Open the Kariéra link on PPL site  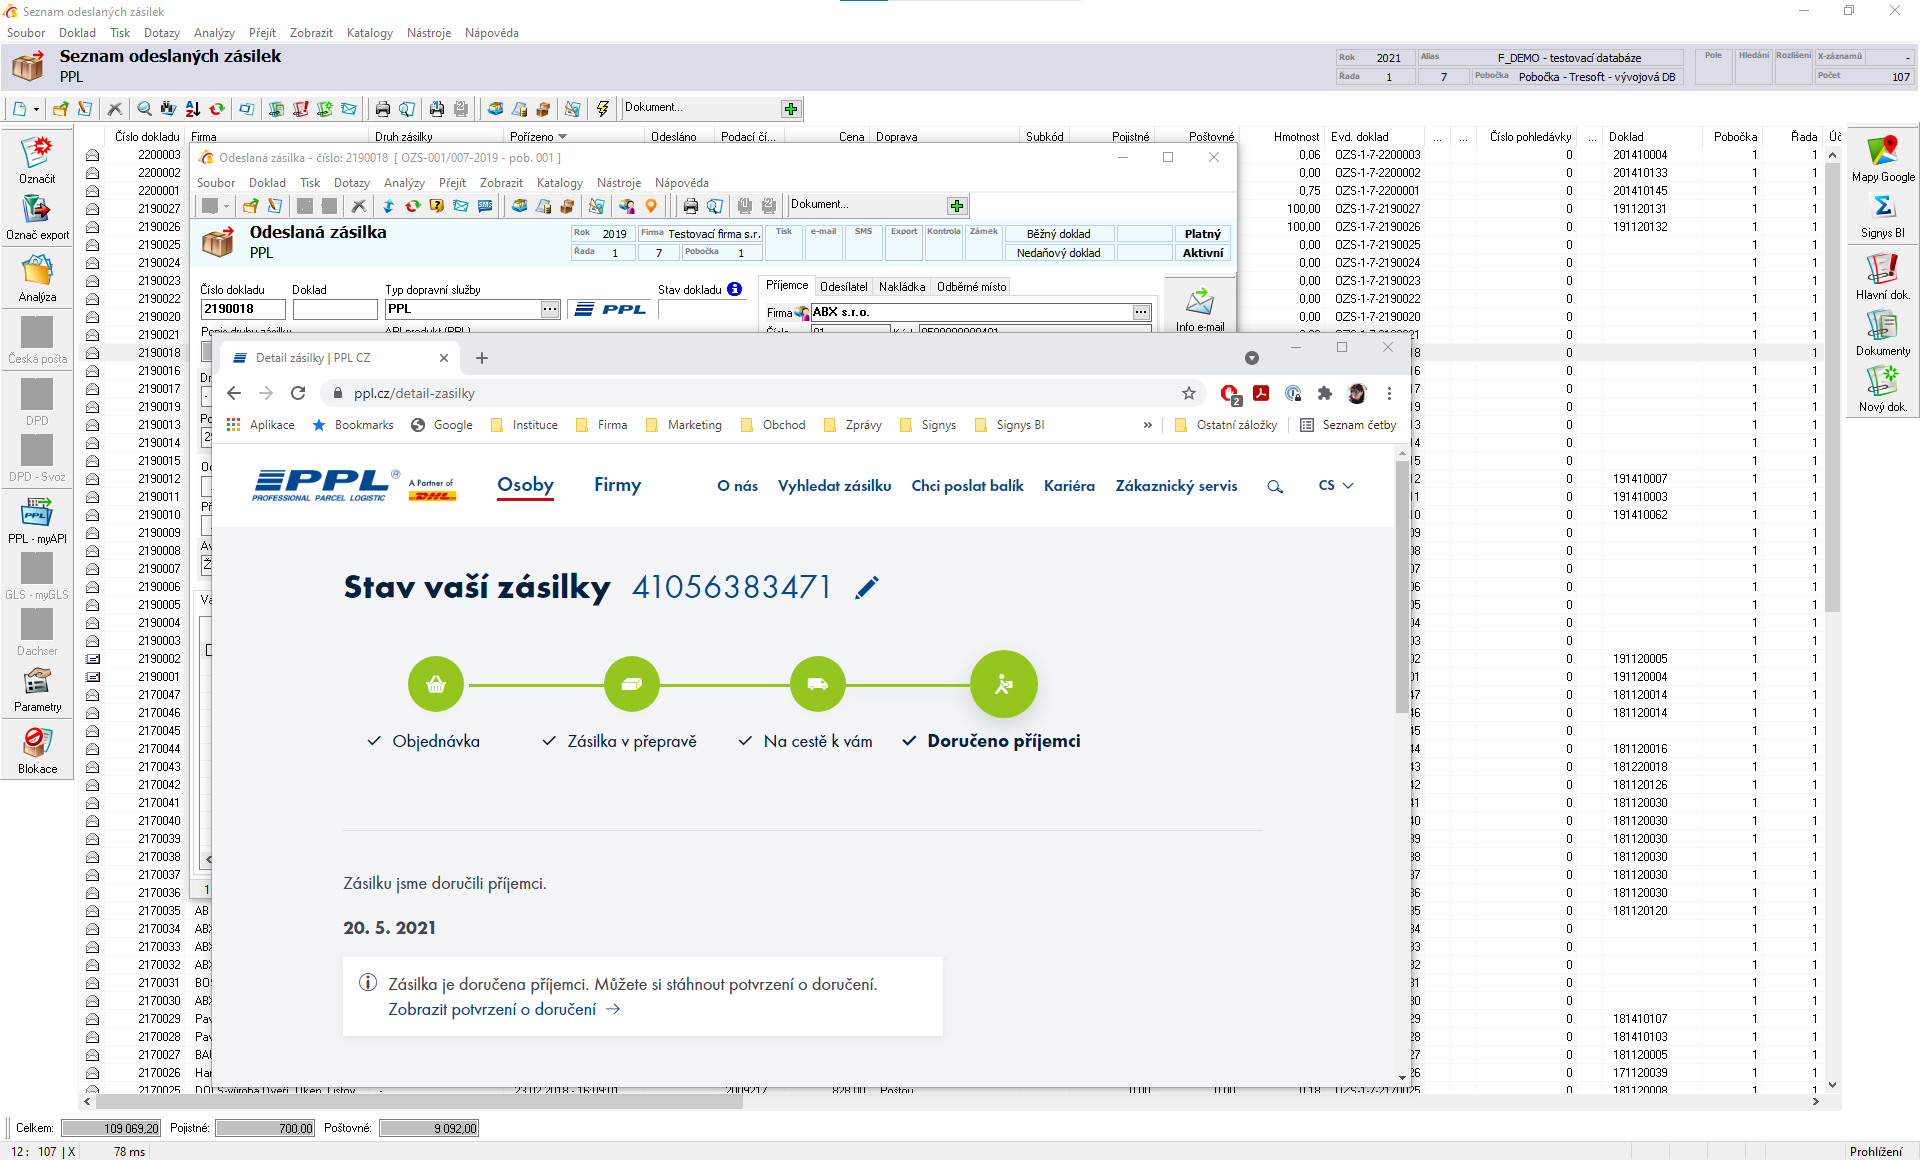click(1069, 486)
